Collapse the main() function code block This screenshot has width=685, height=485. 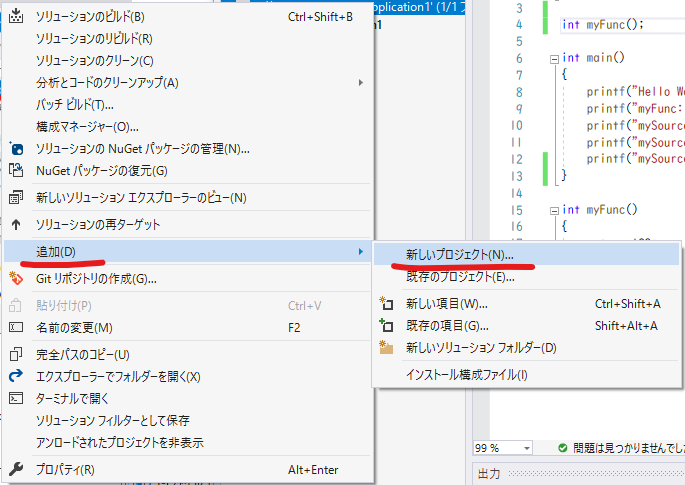point(553,59)
